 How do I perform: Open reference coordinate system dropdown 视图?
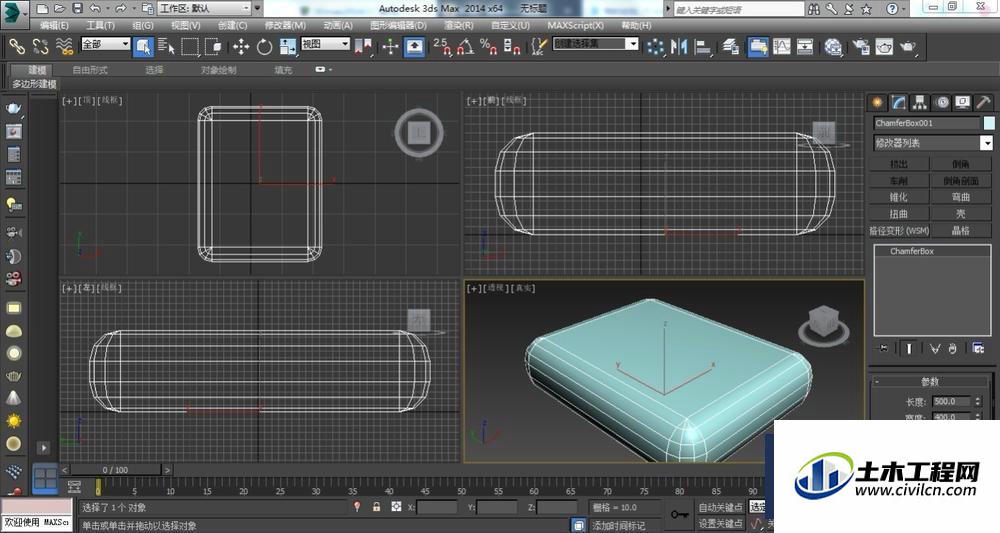(x=325, y=44)
